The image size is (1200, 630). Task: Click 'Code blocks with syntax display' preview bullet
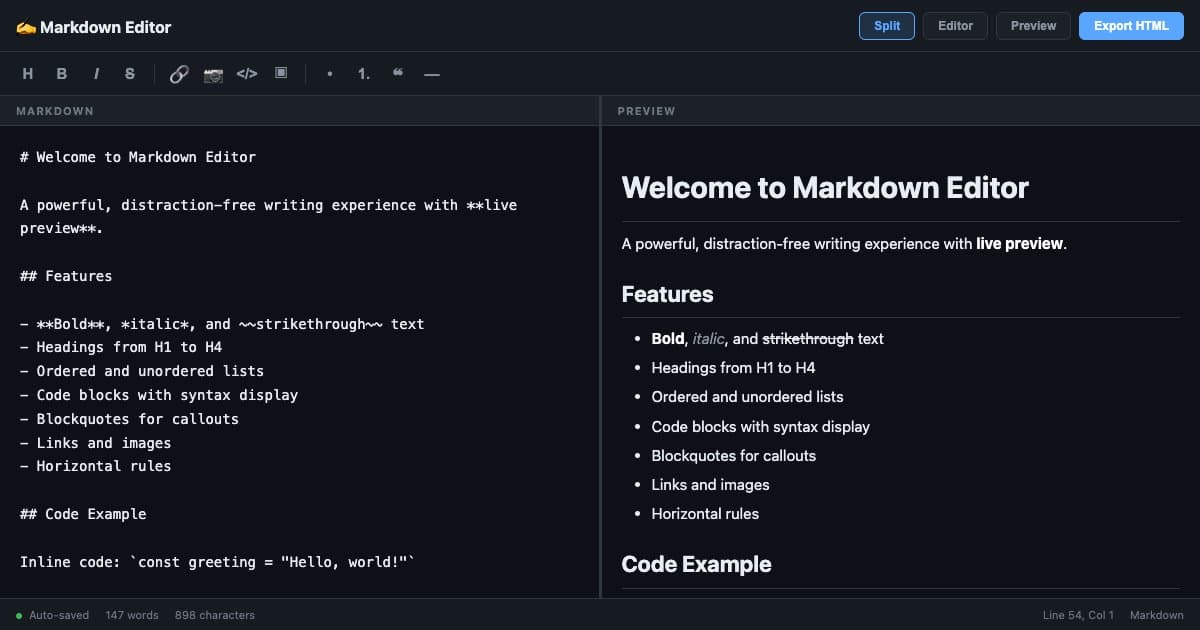point(760,427)
